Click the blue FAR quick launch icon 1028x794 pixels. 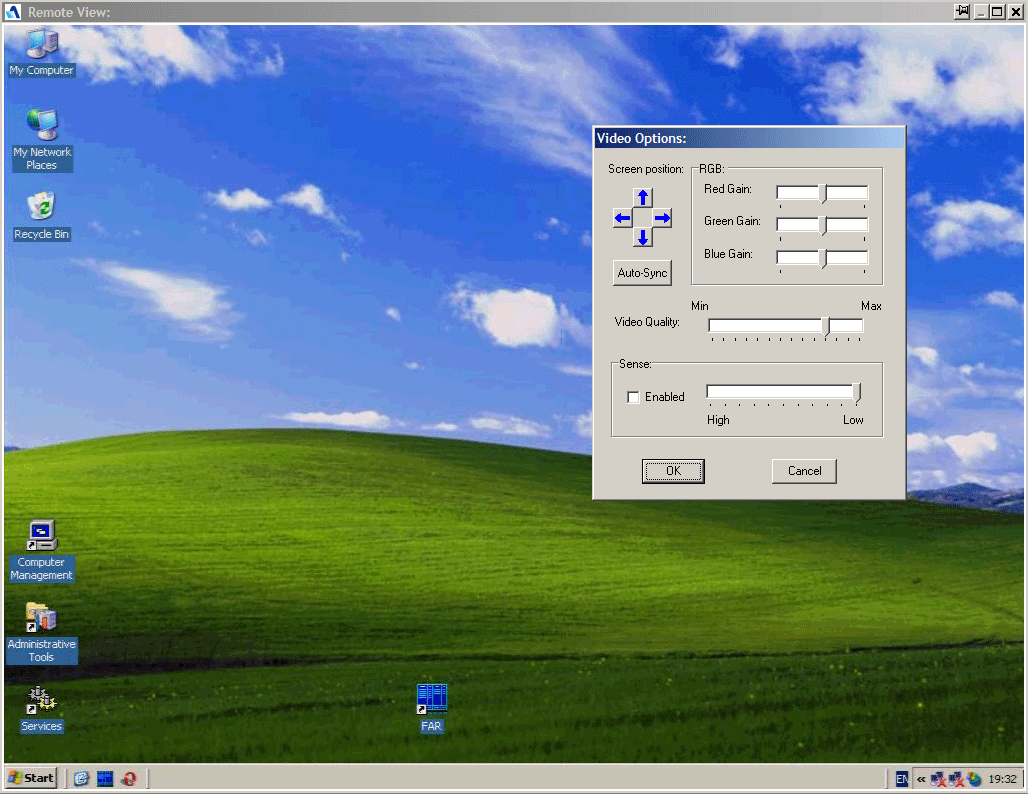[x=105, y=778]
